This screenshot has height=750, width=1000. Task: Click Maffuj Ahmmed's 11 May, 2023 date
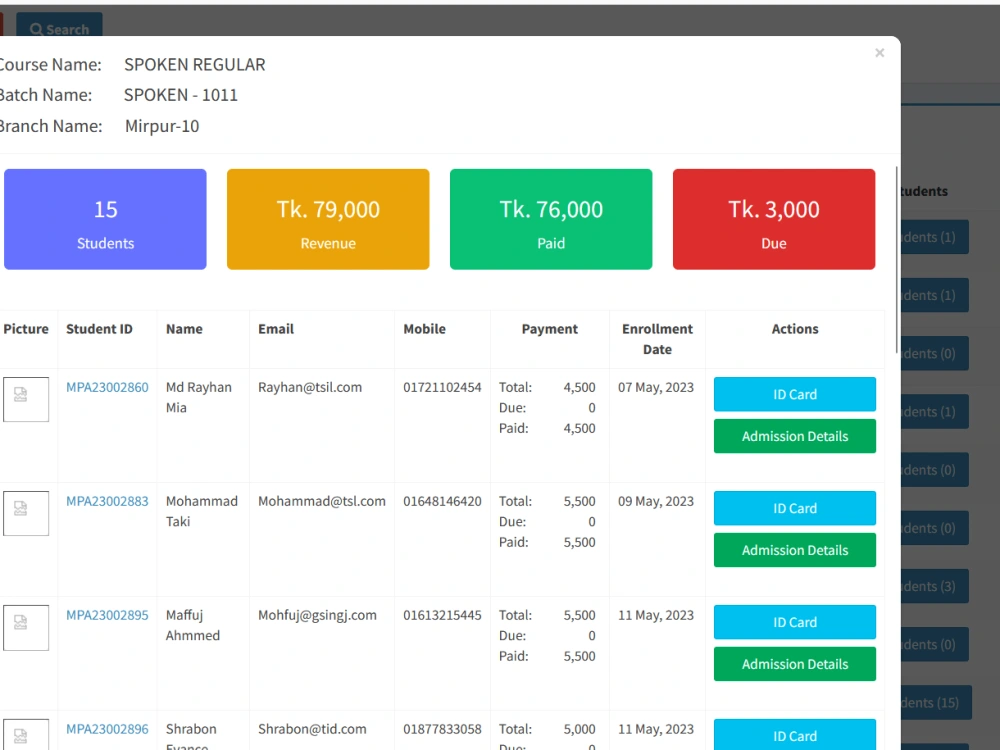[x=656, y=615]
